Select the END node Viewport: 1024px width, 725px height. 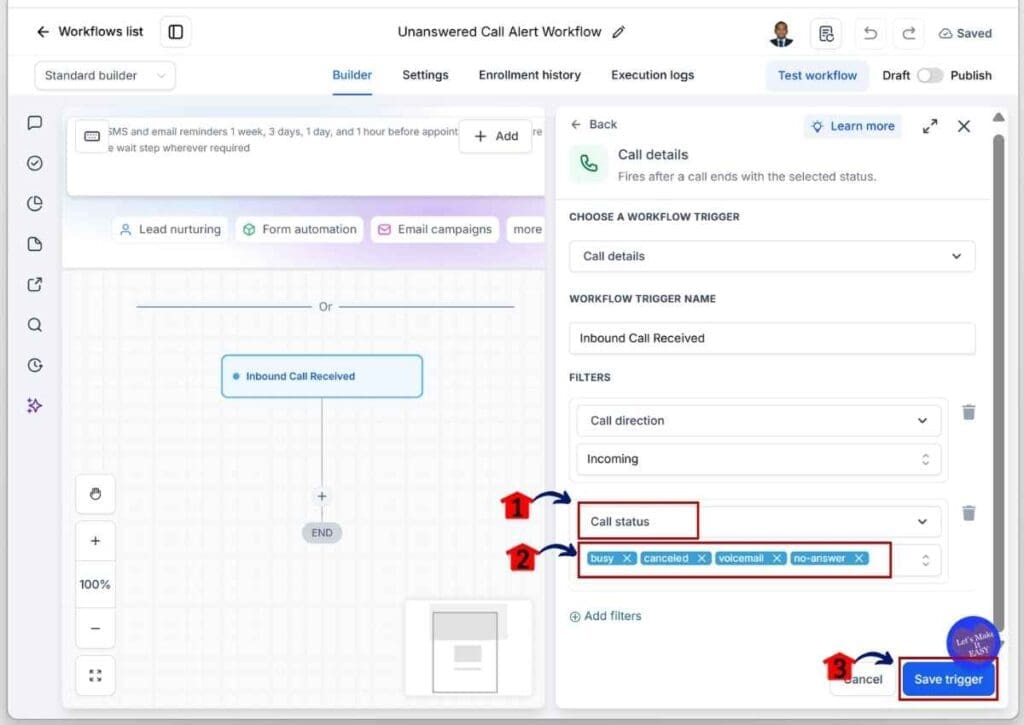(322, 533)
